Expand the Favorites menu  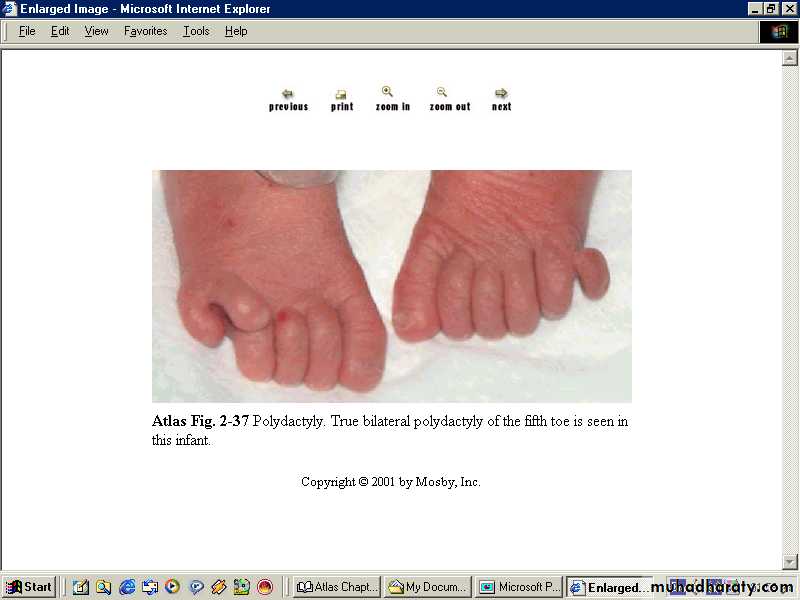(145, 31)
